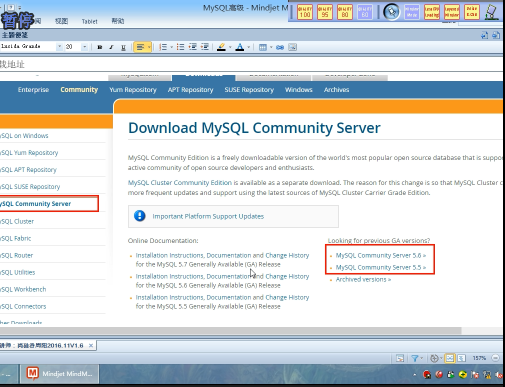505x387 pixels.
Task: Switch to outline view in status bar
Action: tap(461, 358)
